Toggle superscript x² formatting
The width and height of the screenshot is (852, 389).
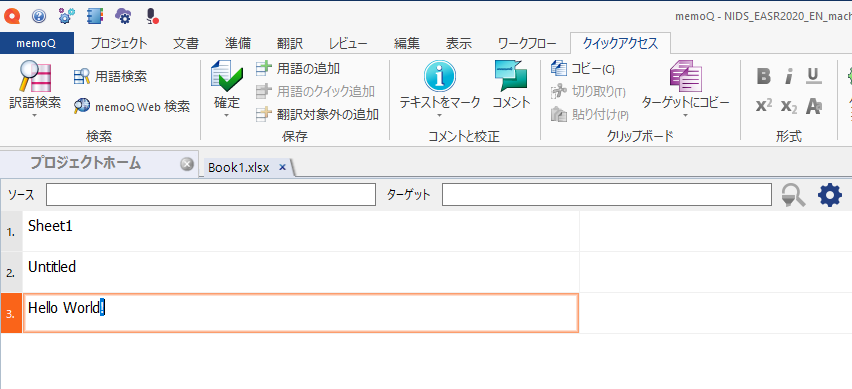pyautogui.click(x=763, y=105)
